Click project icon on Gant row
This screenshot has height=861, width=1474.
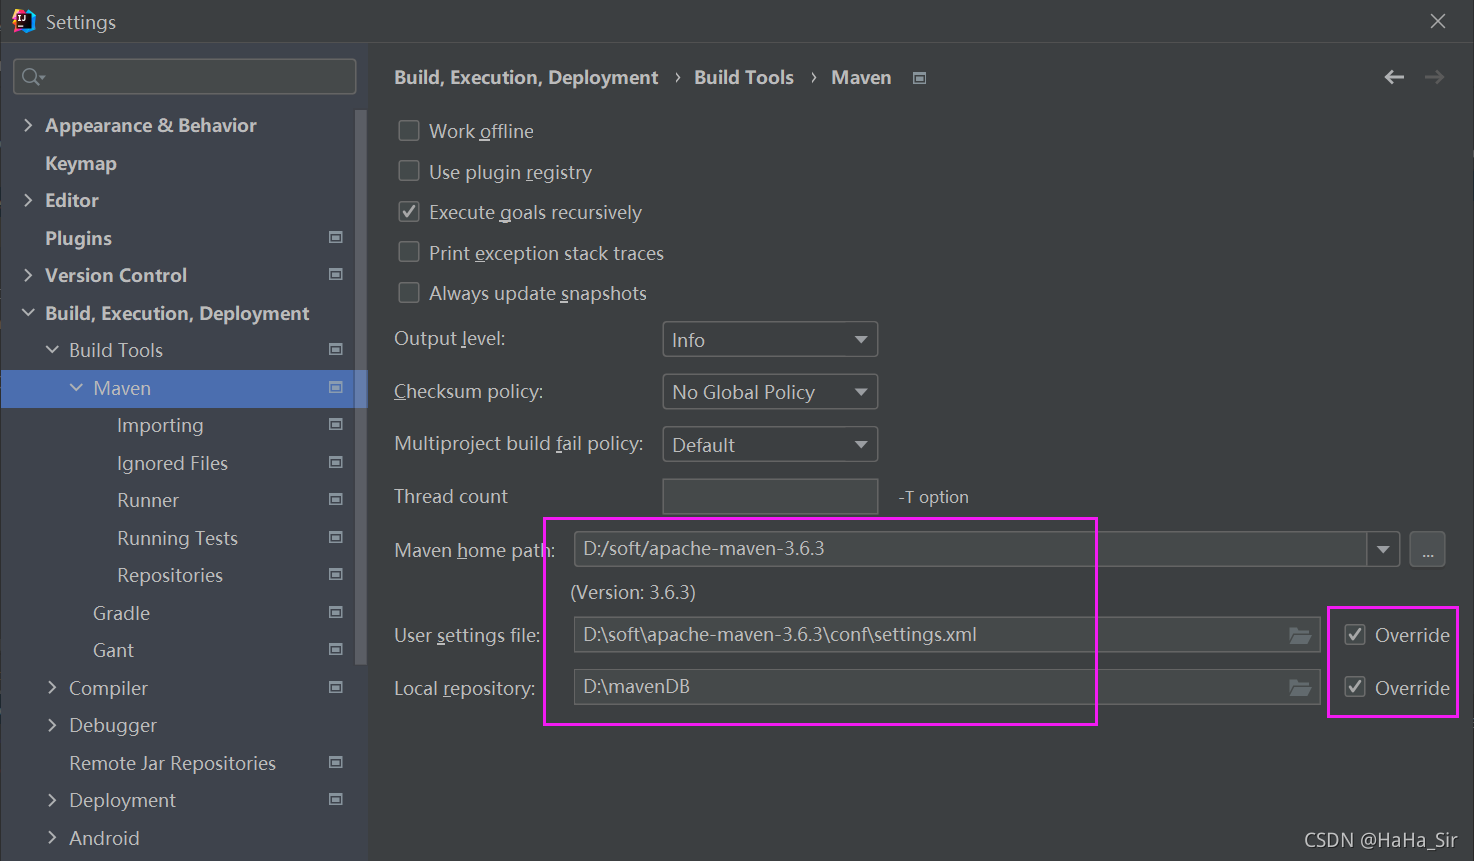pyautogui.click(x=336, y=649)
